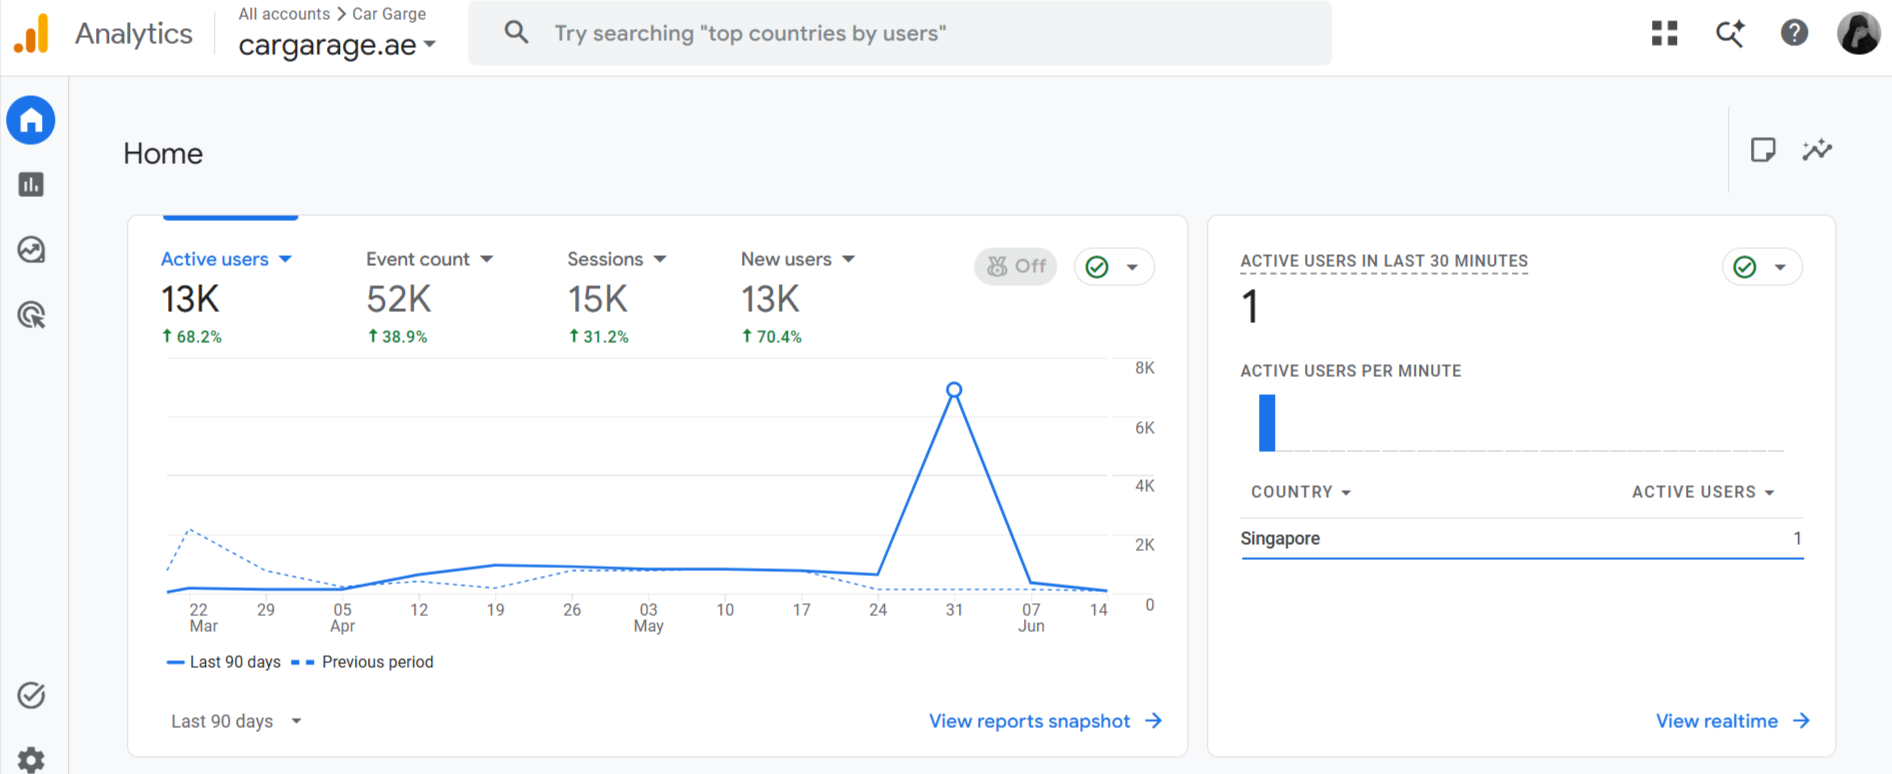Image resolution: width=1892 pixels, height=774 pixels.
Task: Click the 70.4% increase indicator
Action: (771, 337)
